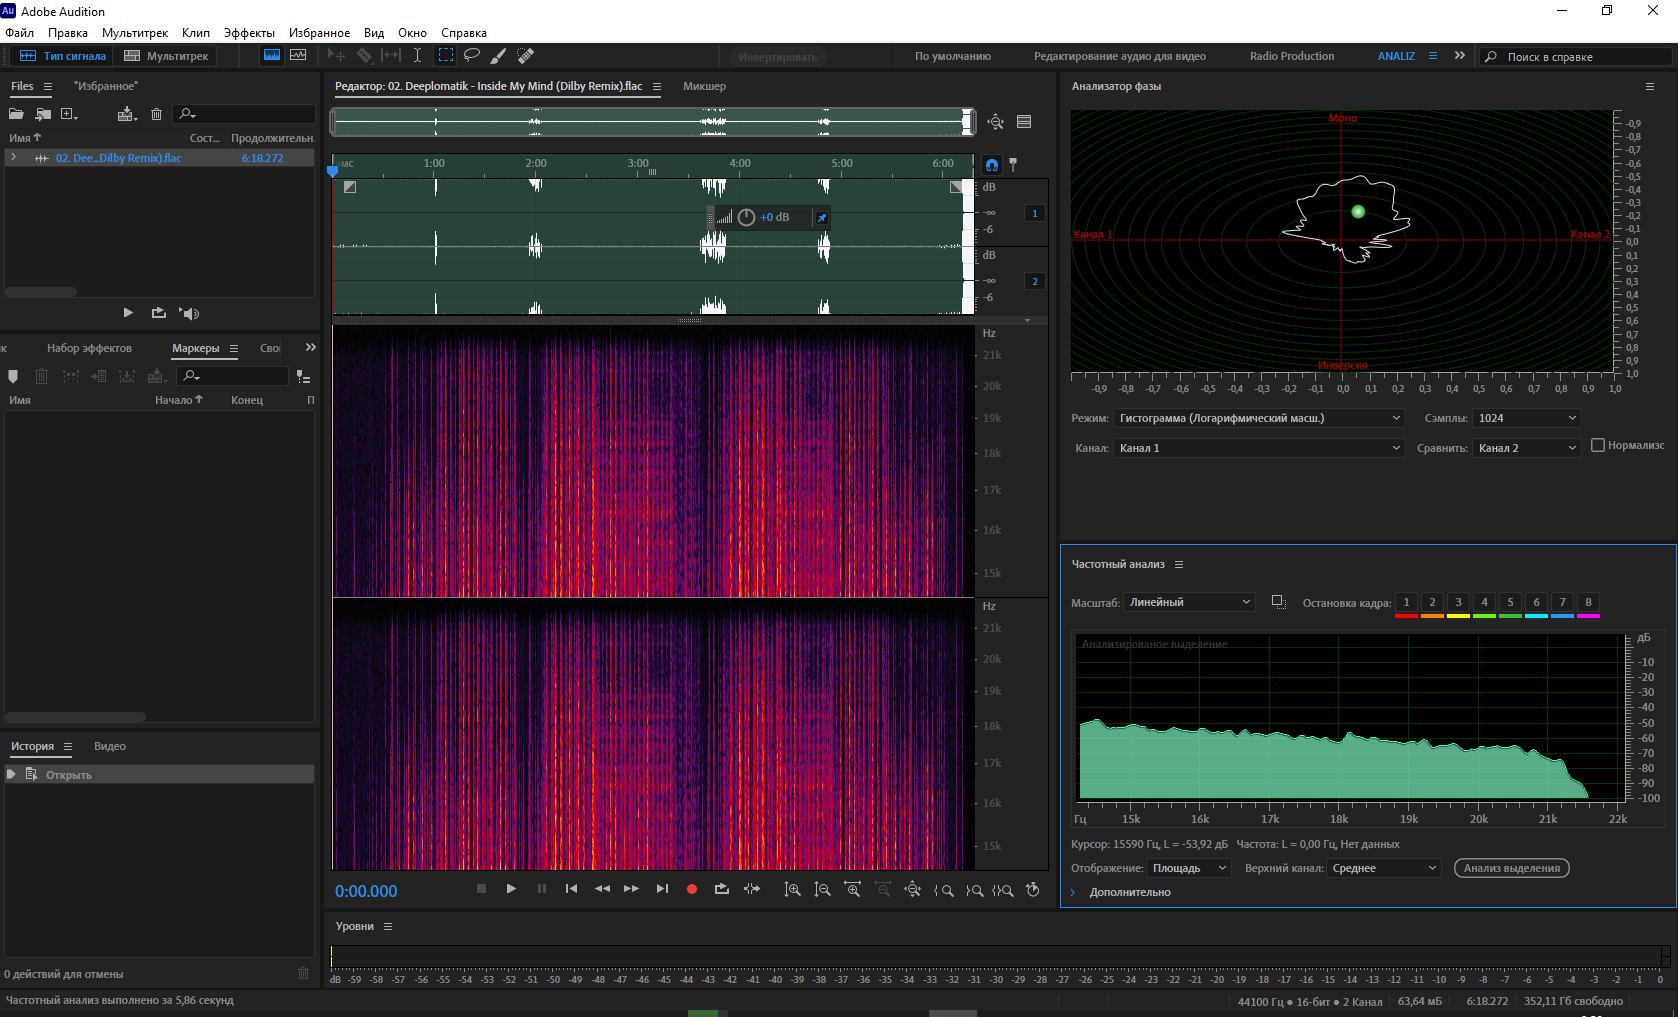Viewport: 1678px width, 1017px height.
Task: Toggle channel 1 enable button
Action: click(1035, 213)
